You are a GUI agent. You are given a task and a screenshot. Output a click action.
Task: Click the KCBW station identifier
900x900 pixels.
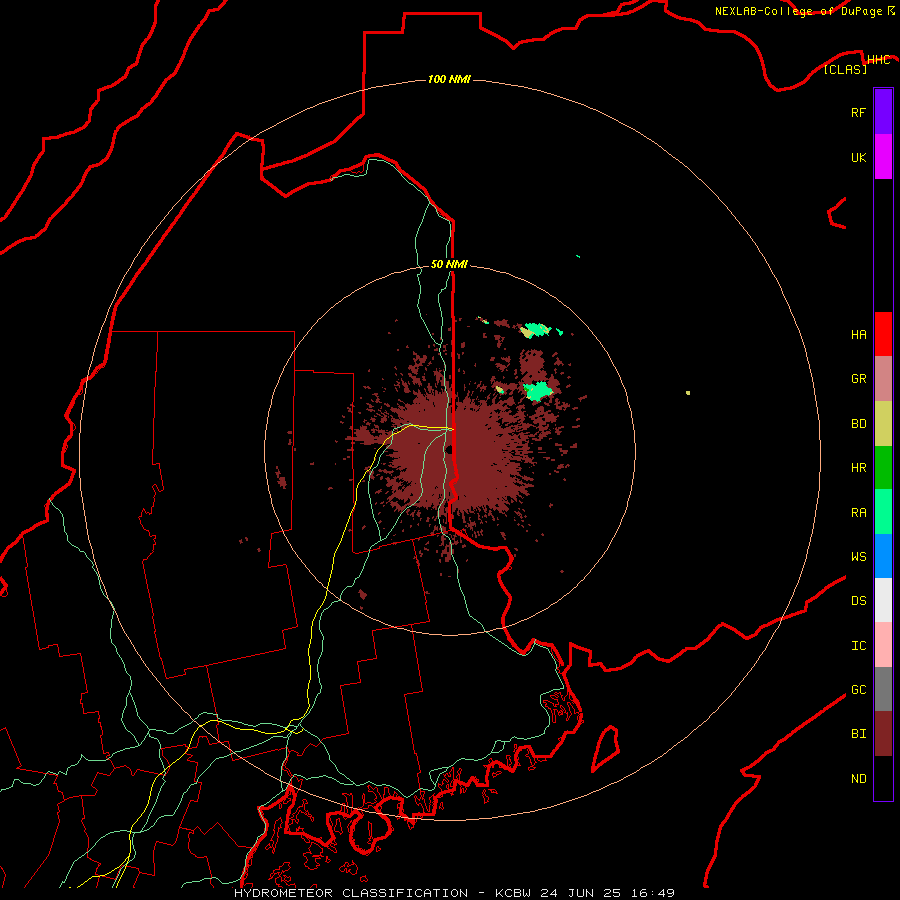513,893
